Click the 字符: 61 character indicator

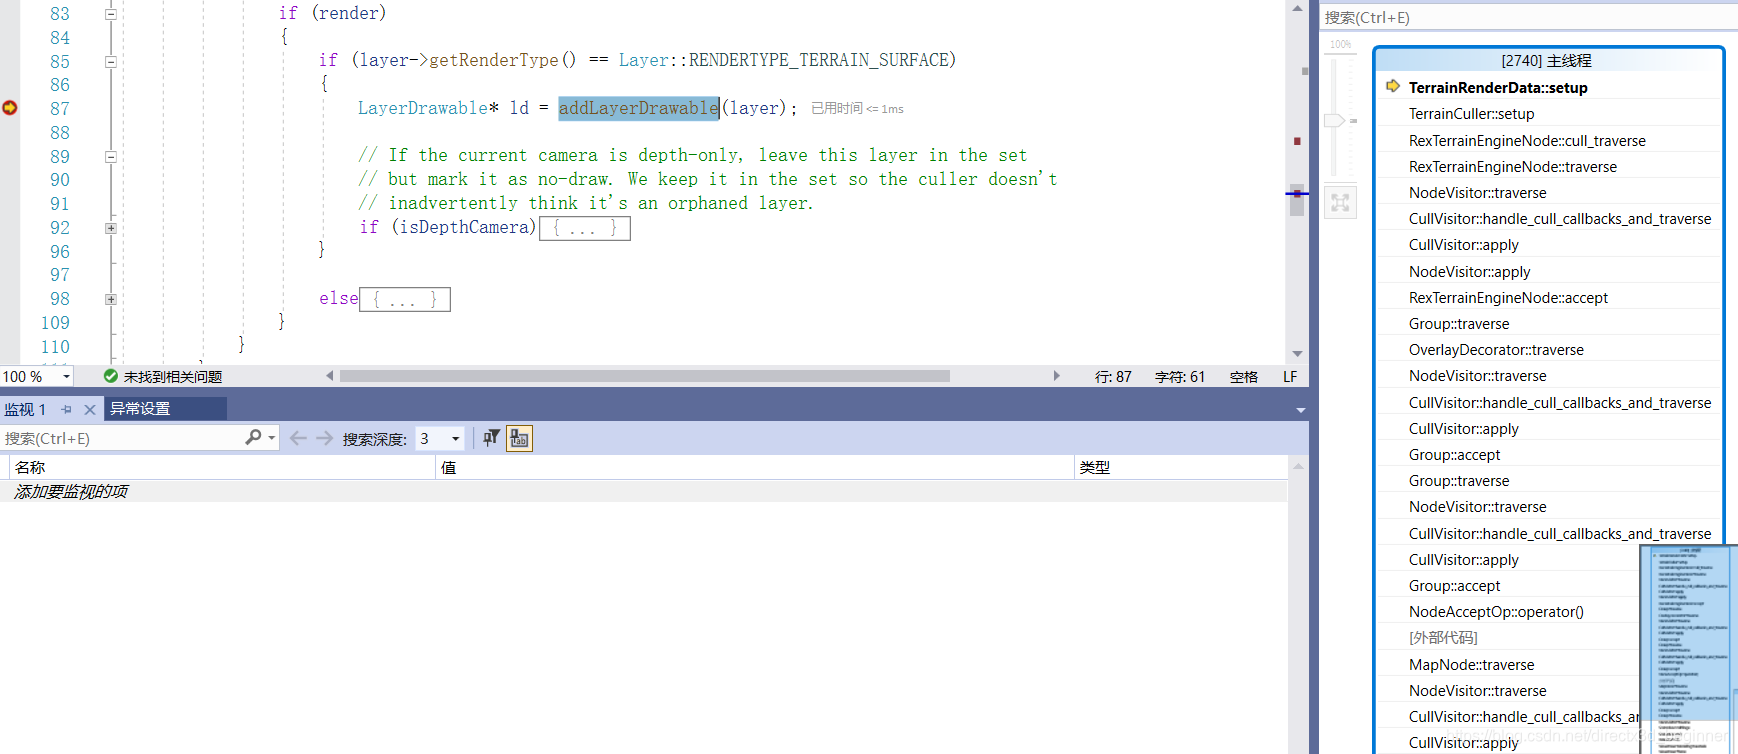pos(1180,377)
